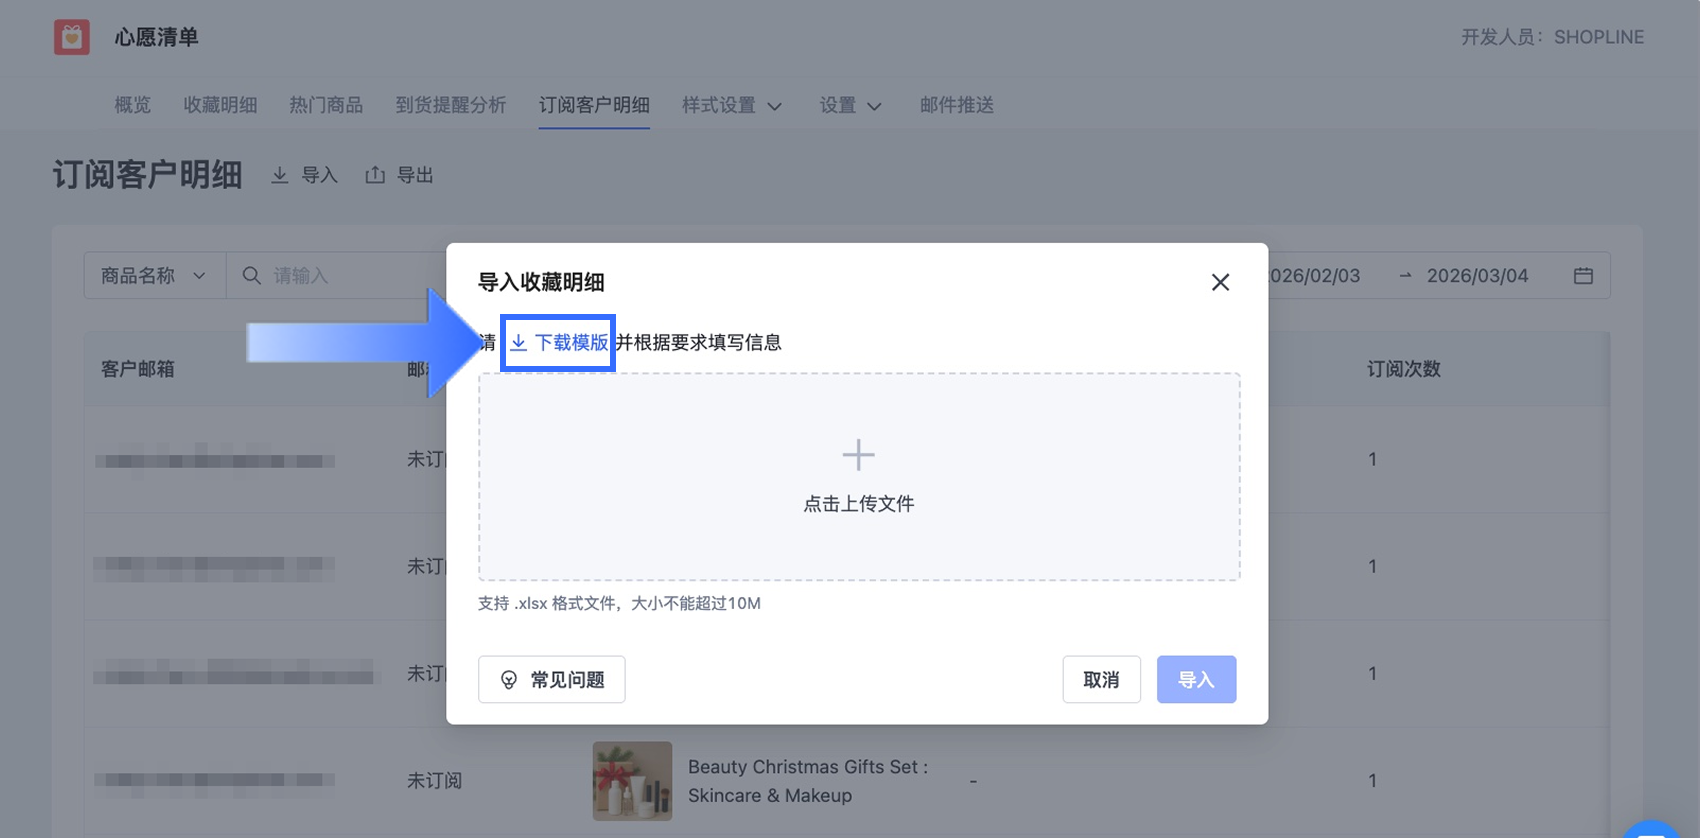Open the 邮件推送 tab

957,105
